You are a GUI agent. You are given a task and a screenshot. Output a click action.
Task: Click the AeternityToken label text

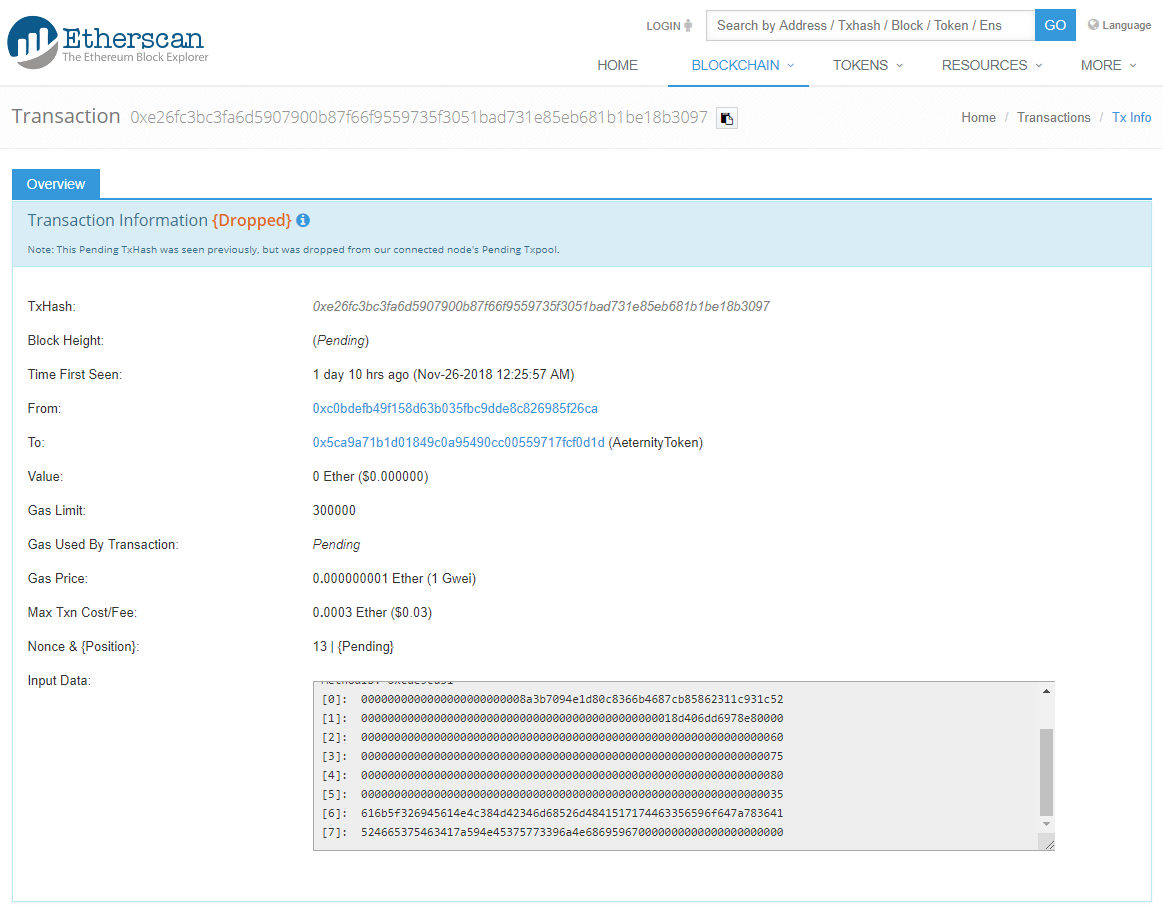click(656, 443)
